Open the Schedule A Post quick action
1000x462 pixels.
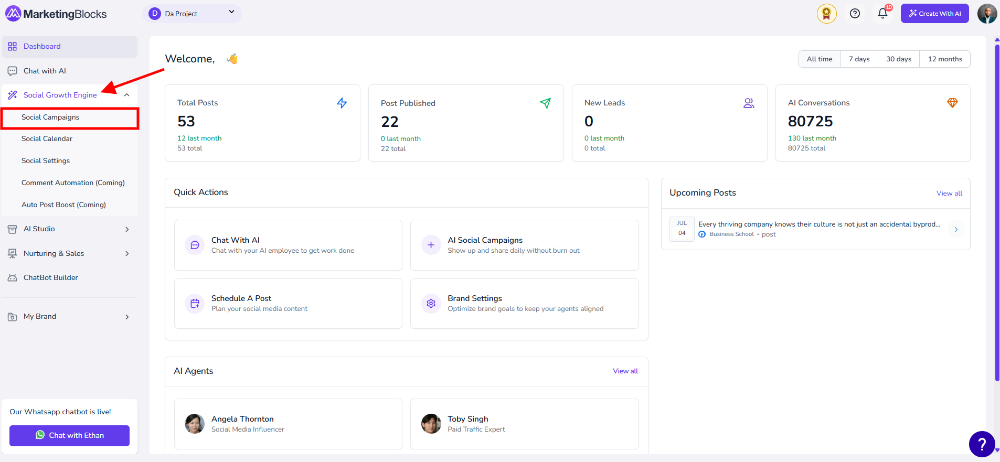(288, 303)
